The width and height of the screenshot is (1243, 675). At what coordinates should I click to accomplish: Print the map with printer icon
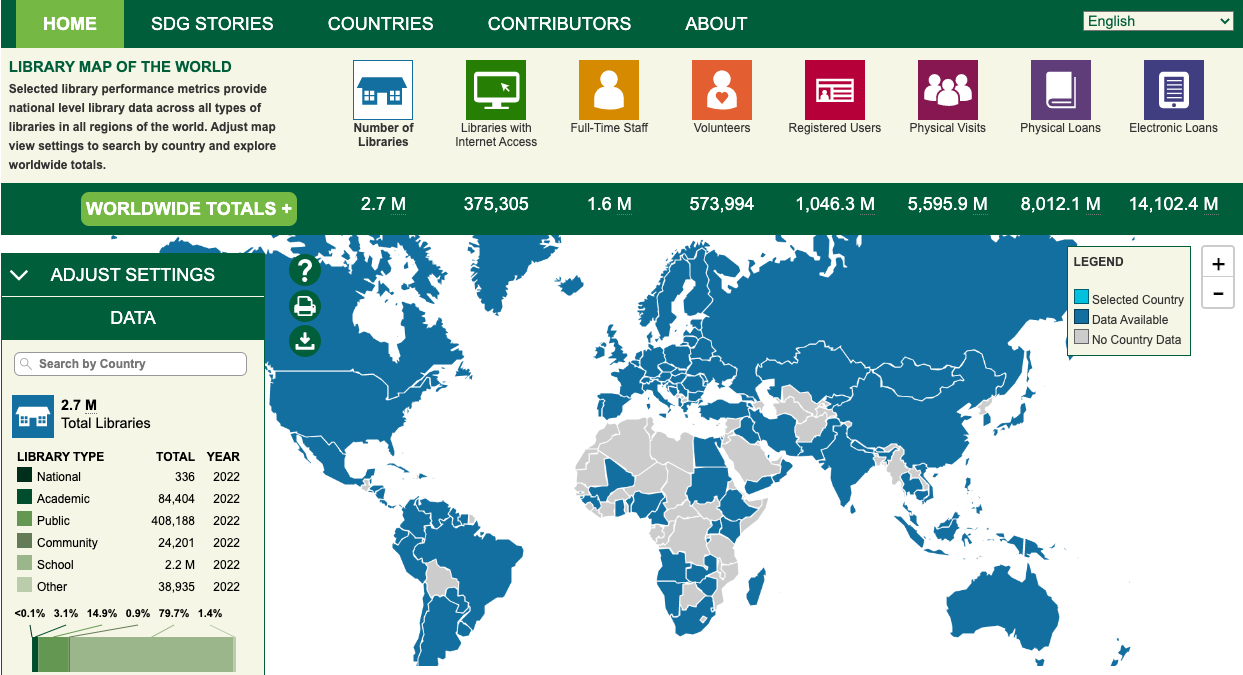tap(305, 306)
